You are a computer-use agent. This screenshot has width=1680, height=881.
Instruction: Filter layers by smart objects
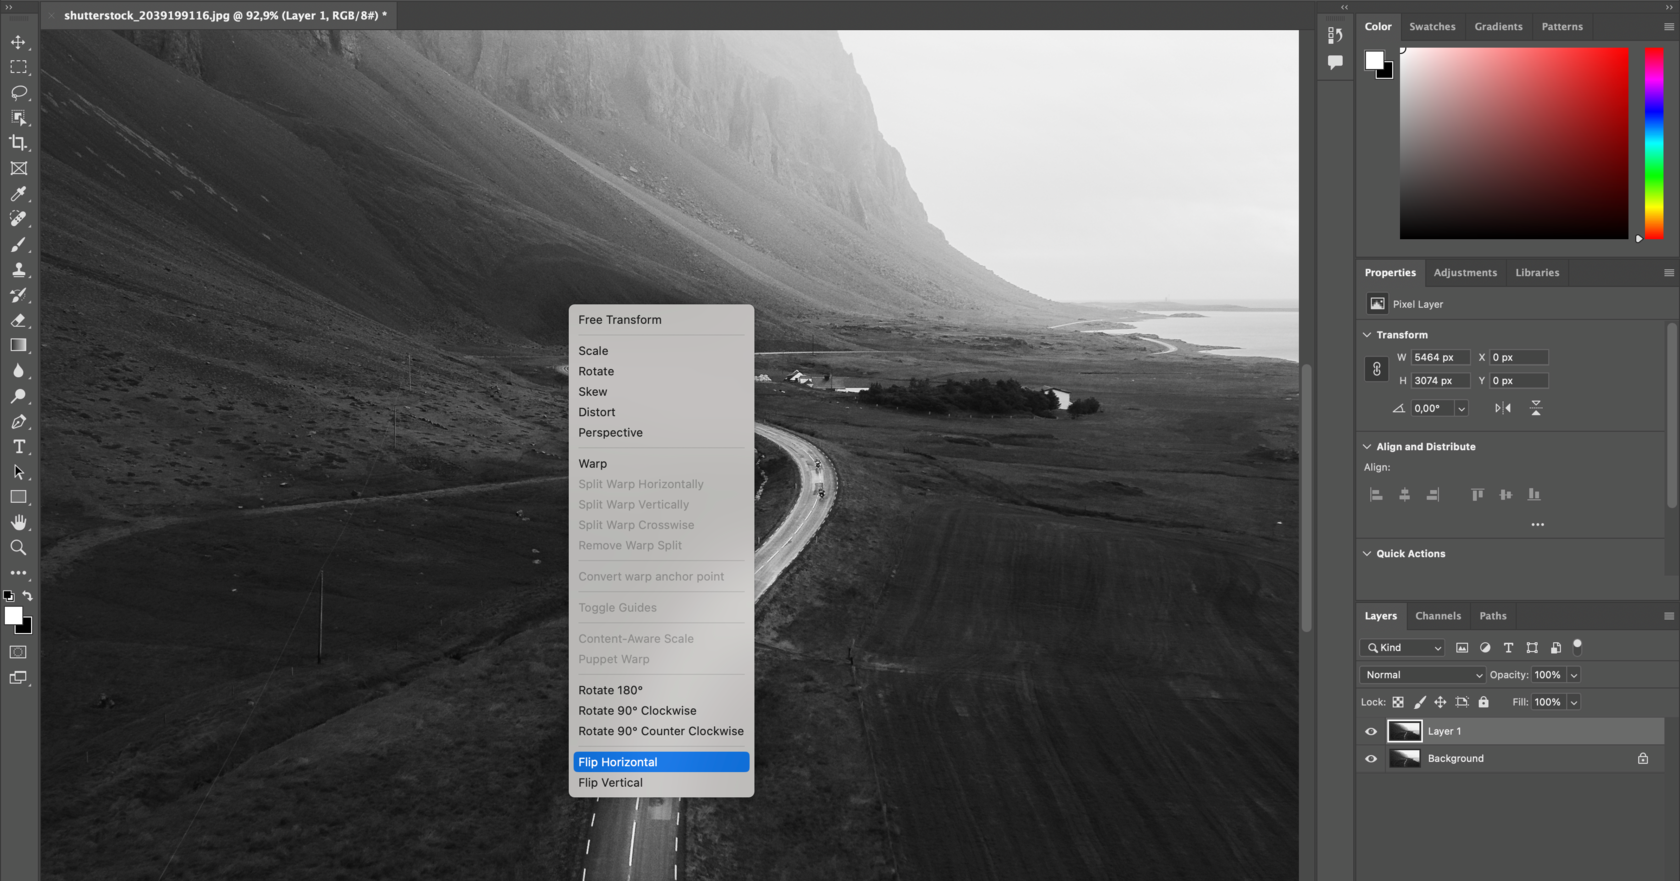[x=1555, y=648]
